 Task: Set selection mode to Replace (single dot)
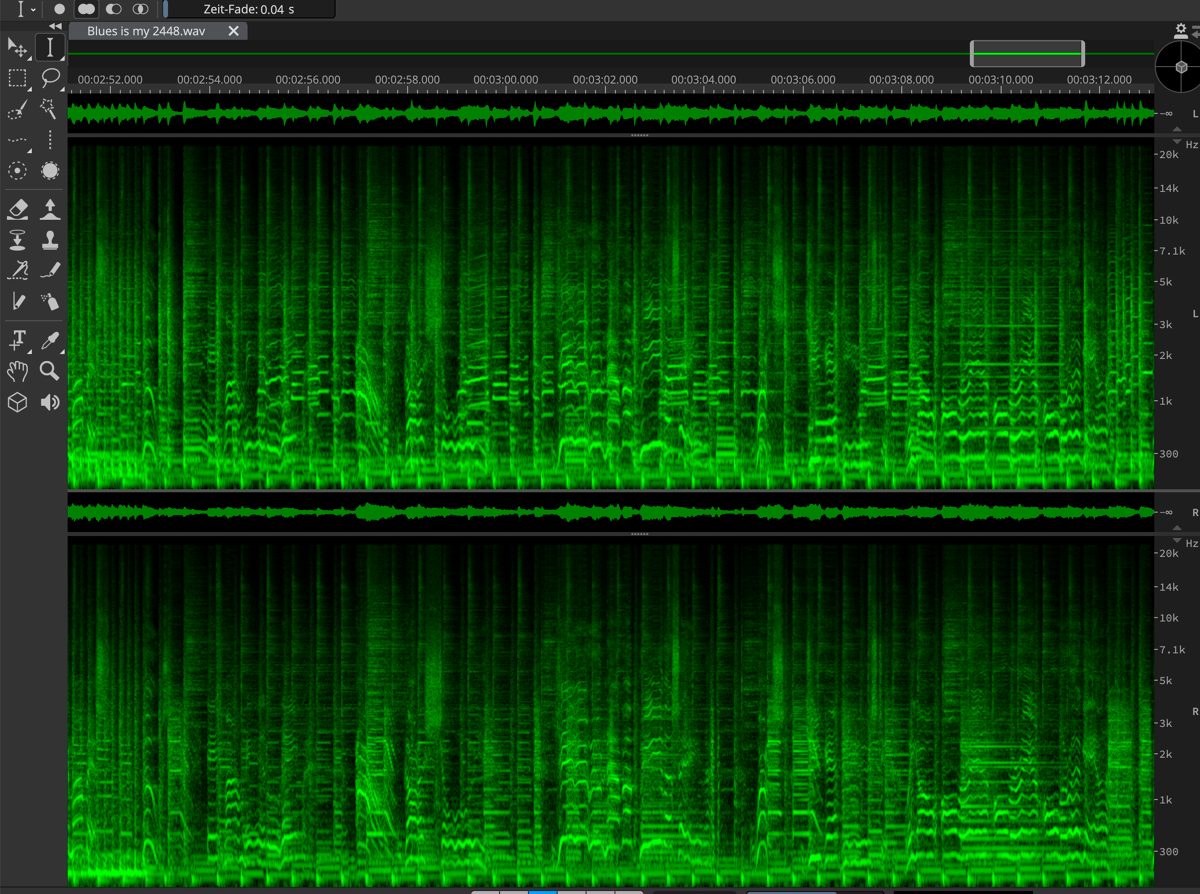click(59, 8)
